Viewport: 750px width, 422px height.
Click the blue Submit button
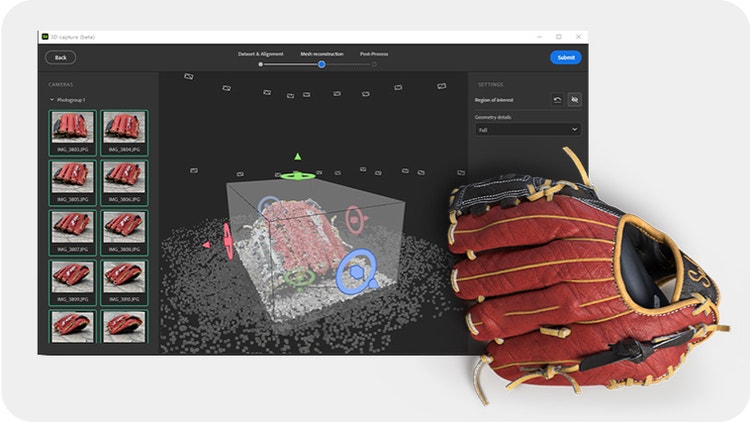[565, 57]
